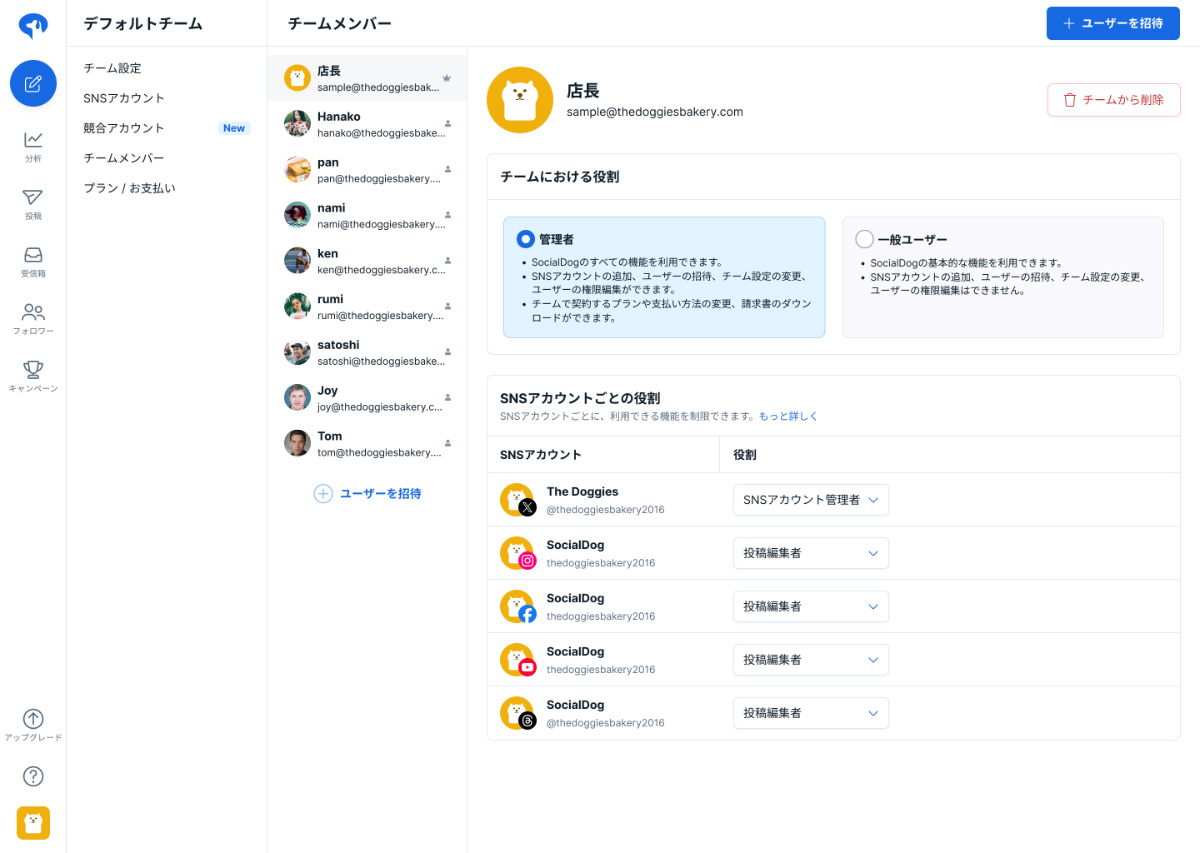The height and width of the screenshot is (853, 1200).
Task: Click the user icon beside Joy
Action: pos(448,398)
